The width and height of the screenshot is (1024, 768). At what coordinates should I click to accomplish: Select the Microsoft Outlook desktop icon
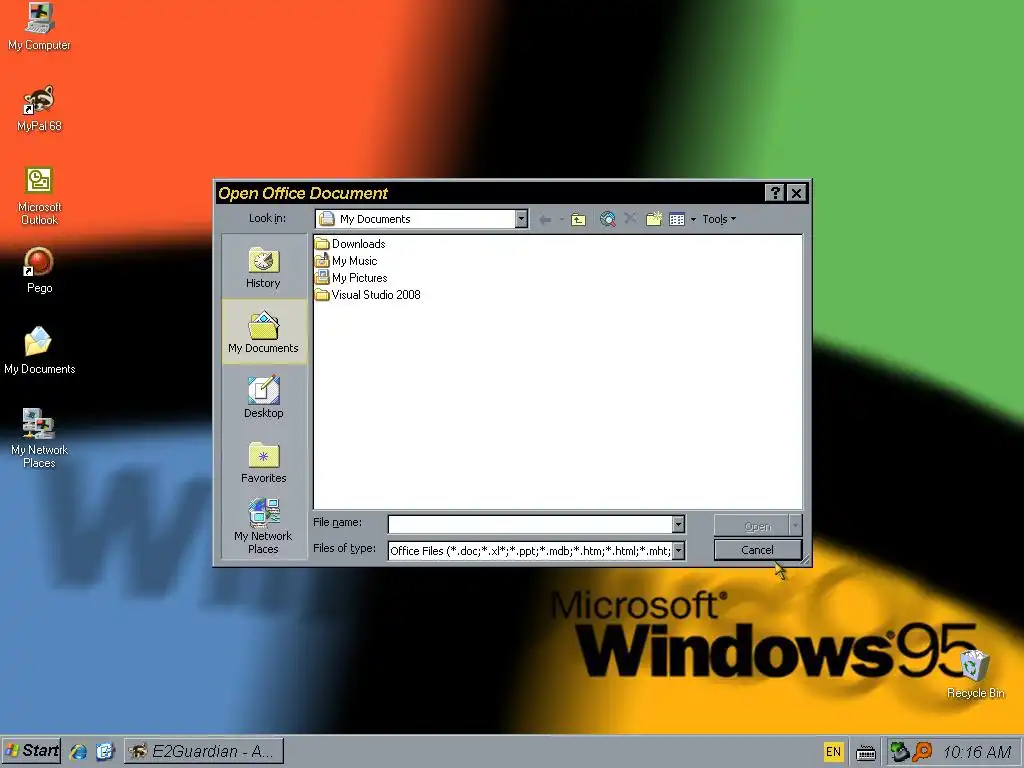[39, 196]
